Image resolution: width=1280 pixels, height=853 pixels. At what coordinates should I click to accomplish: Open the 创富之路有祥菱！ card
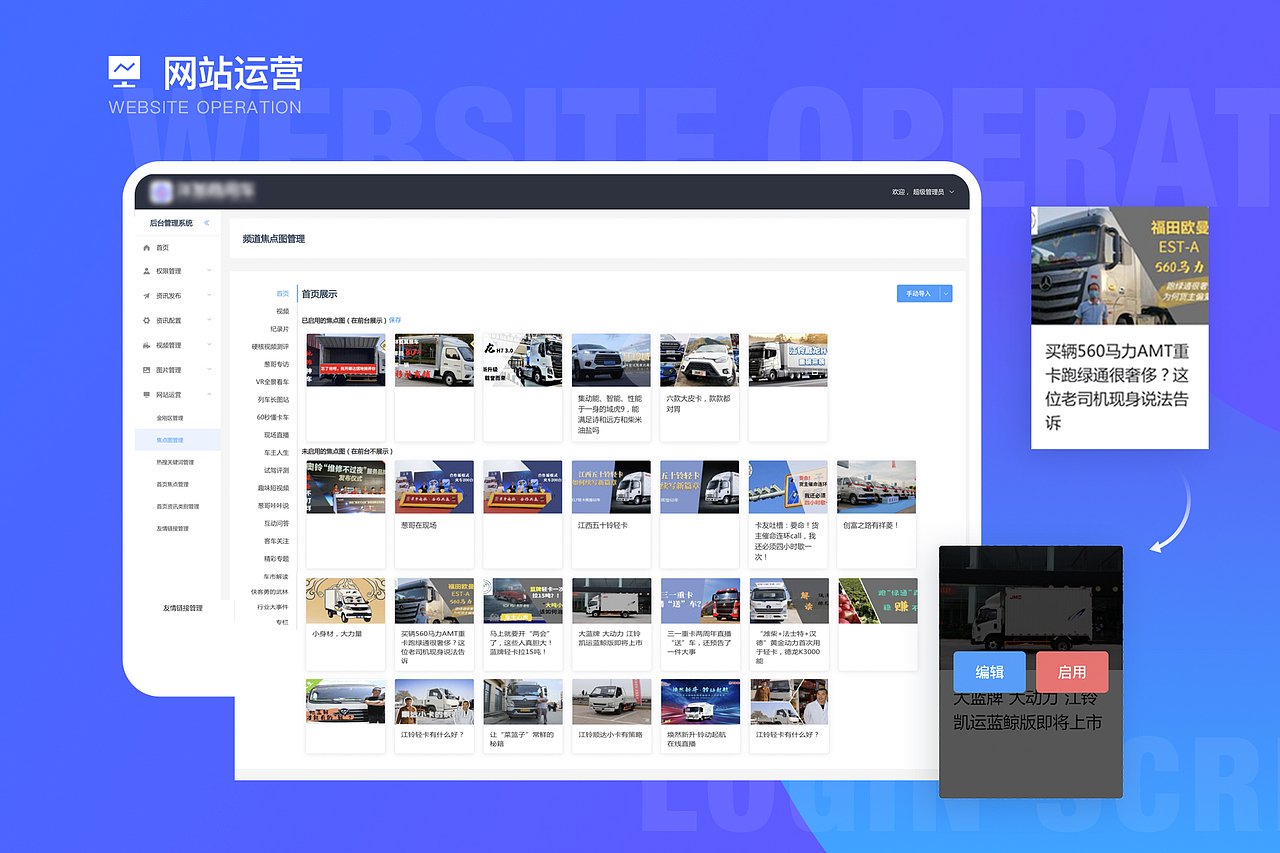[876, 514]
